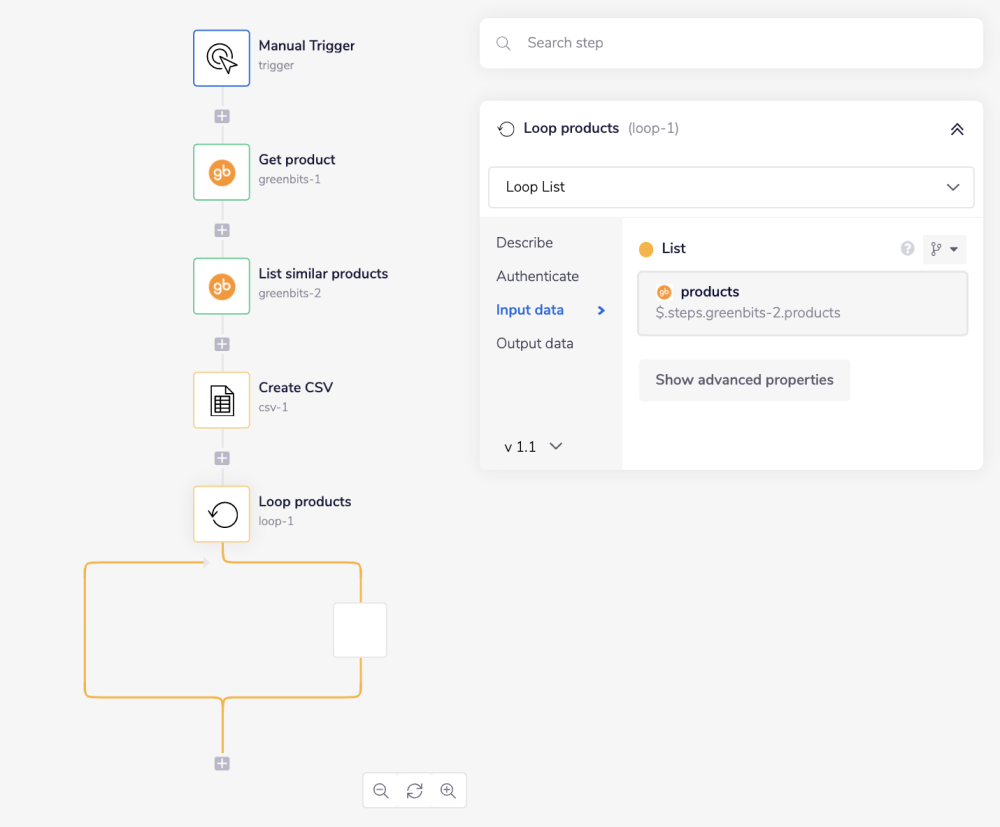Click Show advanced properties button

click(744, 380)
